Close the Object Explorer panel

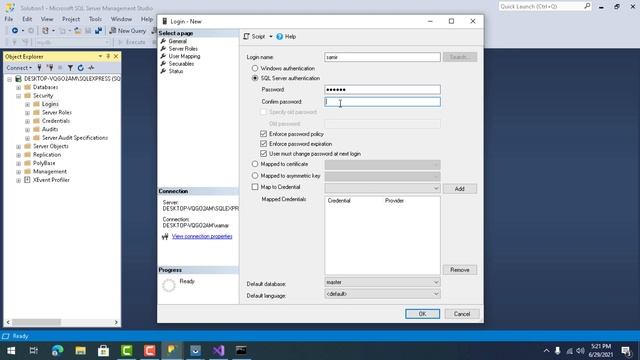pos(116,56)
